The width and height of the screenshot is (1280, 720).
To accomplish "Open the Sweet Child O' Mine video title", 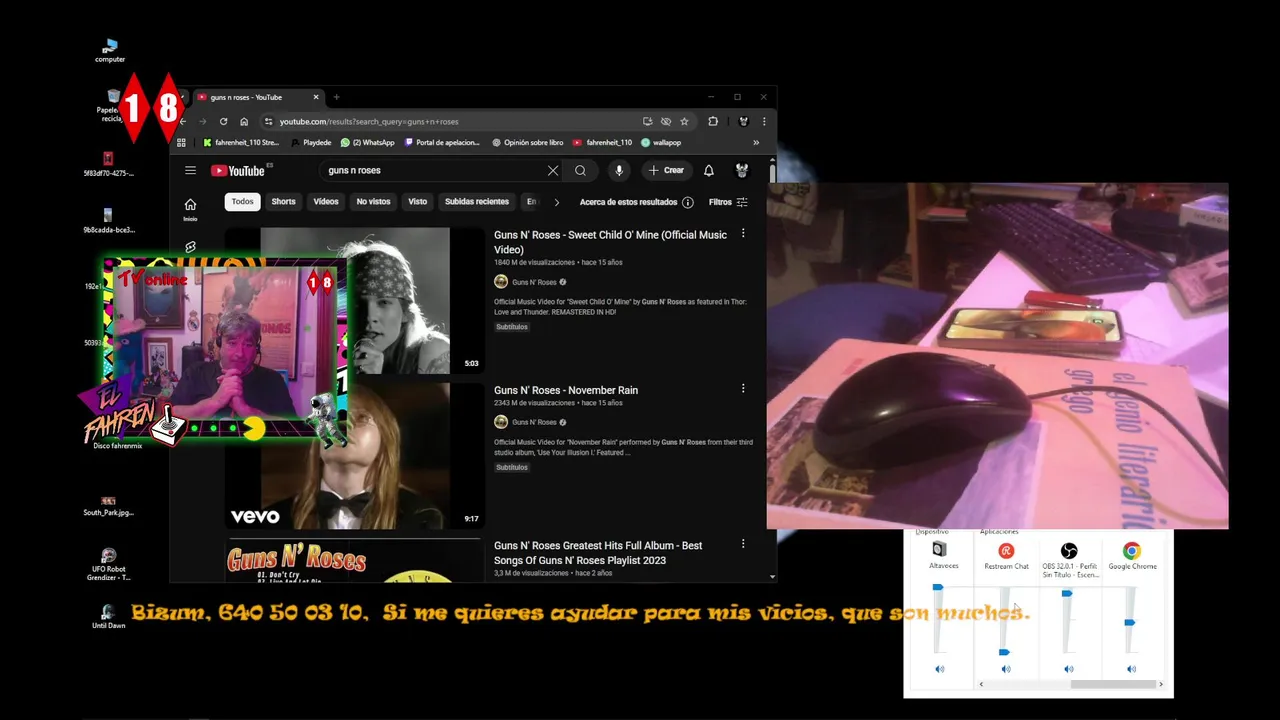I will [610, 242].
